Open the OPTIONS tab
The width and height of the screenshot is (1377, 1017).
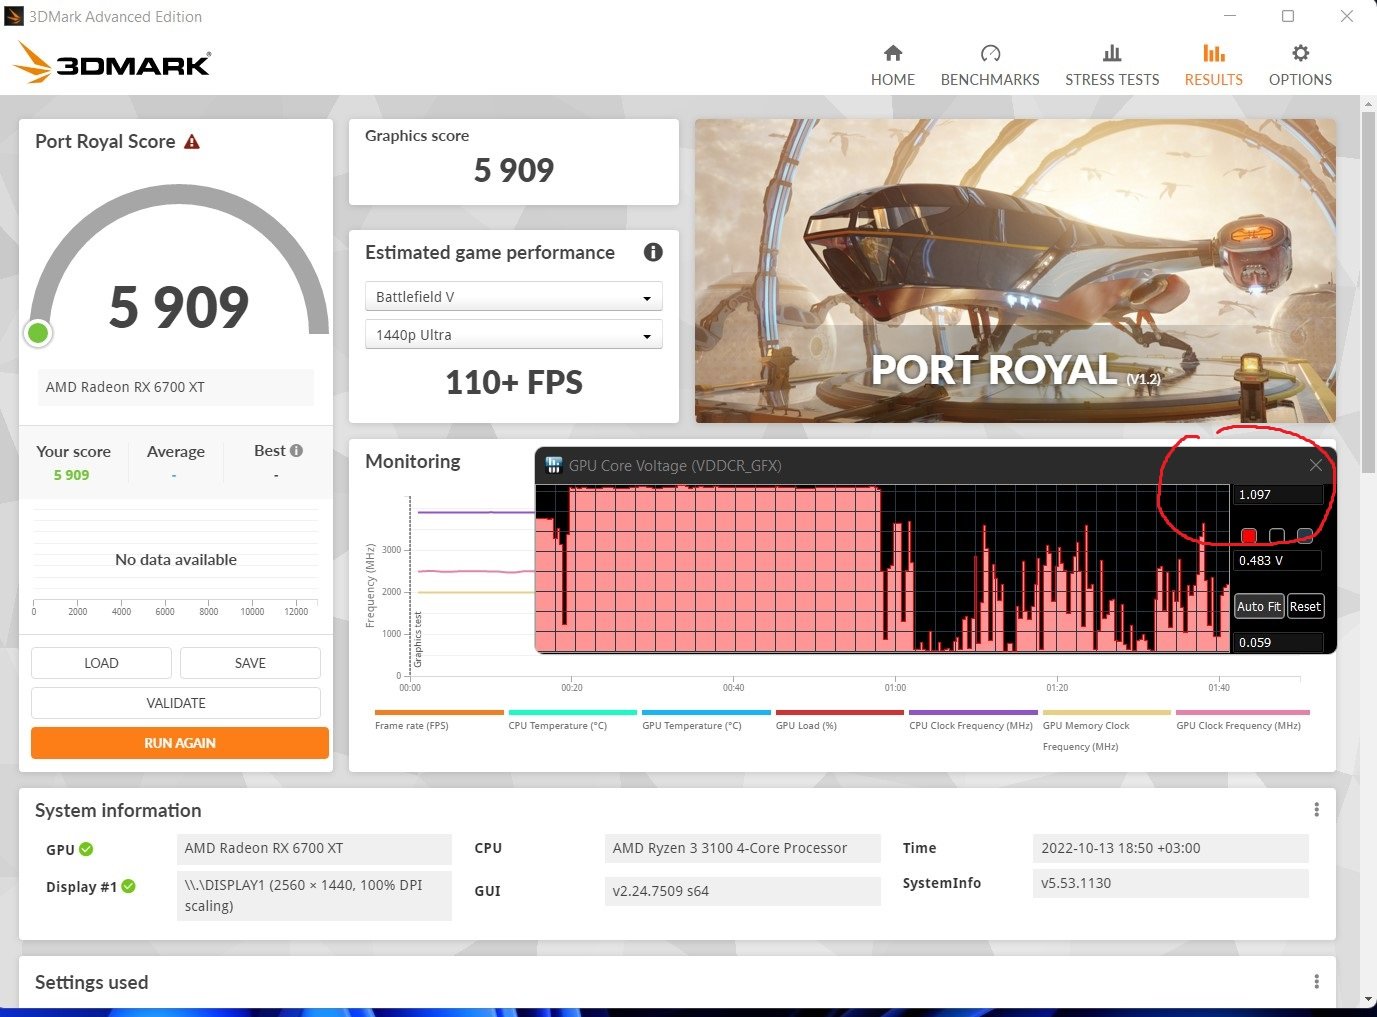point(1300,66)
